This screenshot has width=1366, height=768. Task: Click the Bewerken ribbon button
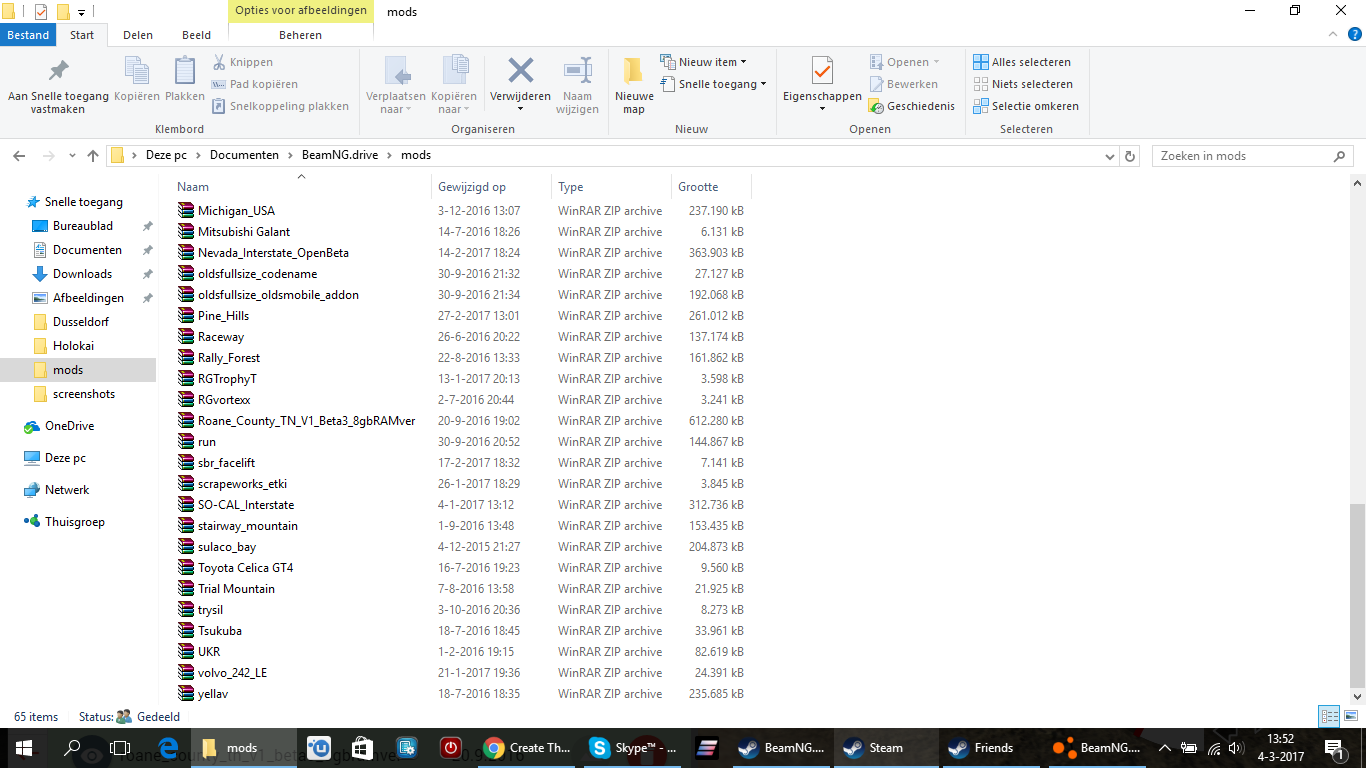[x=903, y=84]
